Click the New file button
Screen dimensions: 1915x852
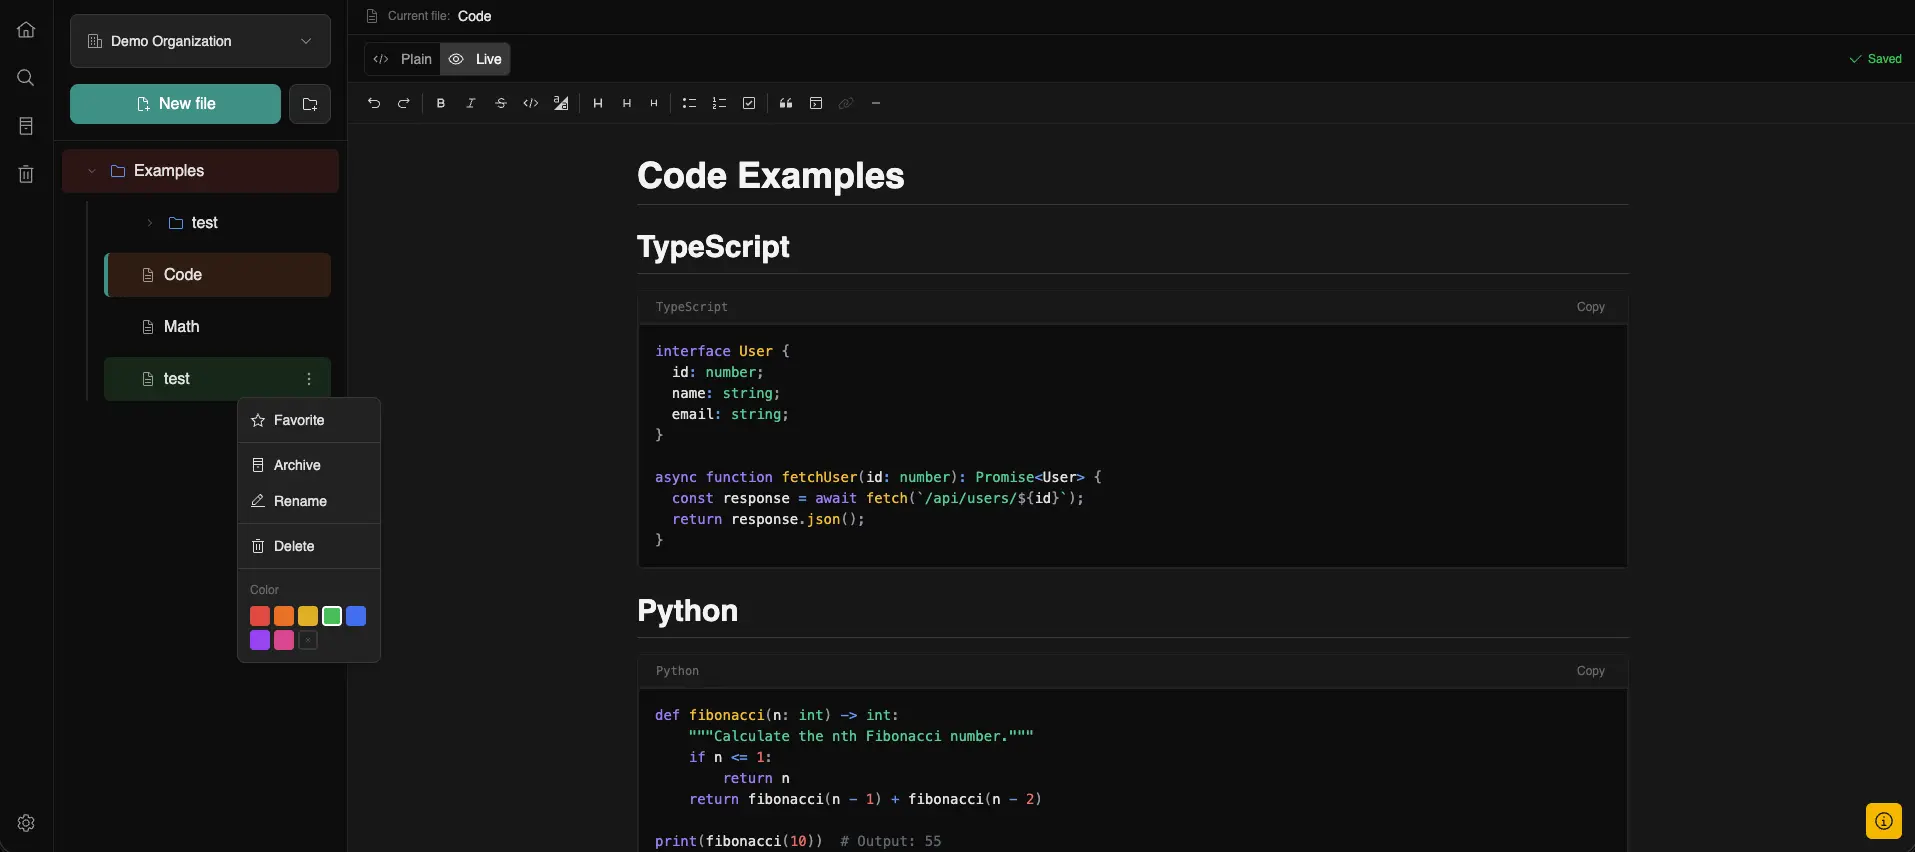coord(175,104)
